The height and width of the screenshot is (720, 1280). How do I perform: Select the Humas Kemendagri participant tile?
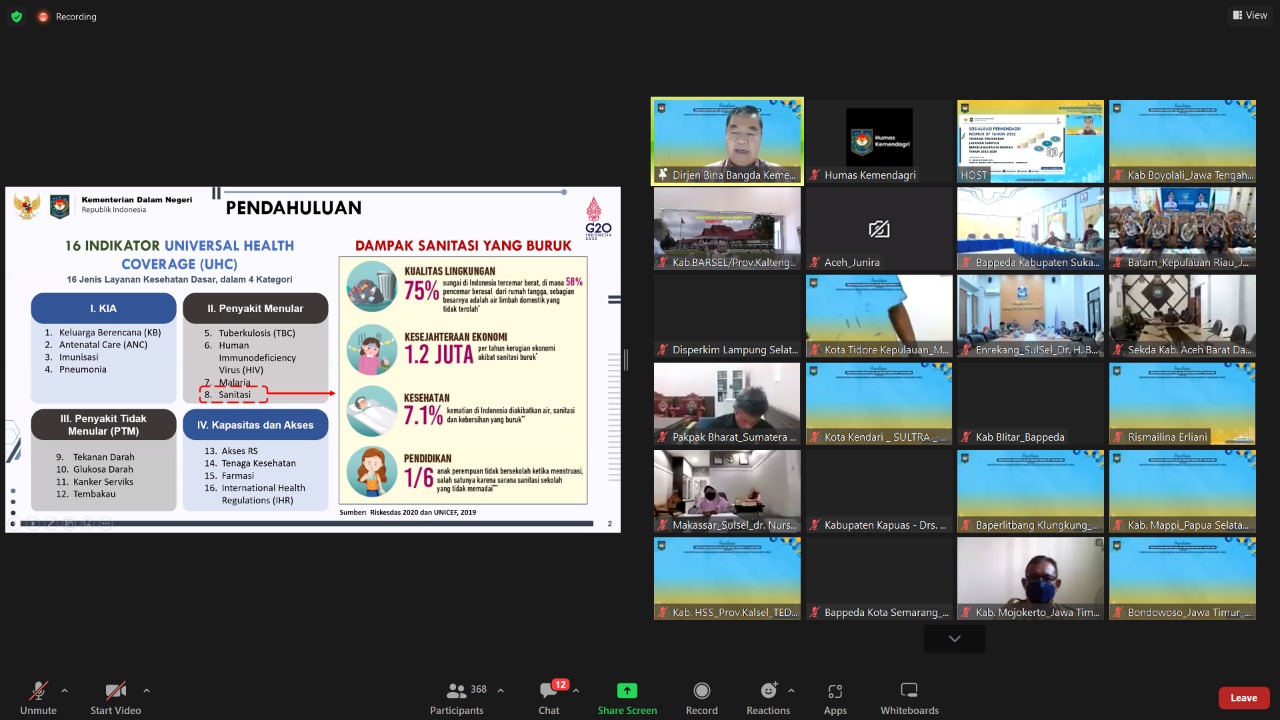[879, 141]
